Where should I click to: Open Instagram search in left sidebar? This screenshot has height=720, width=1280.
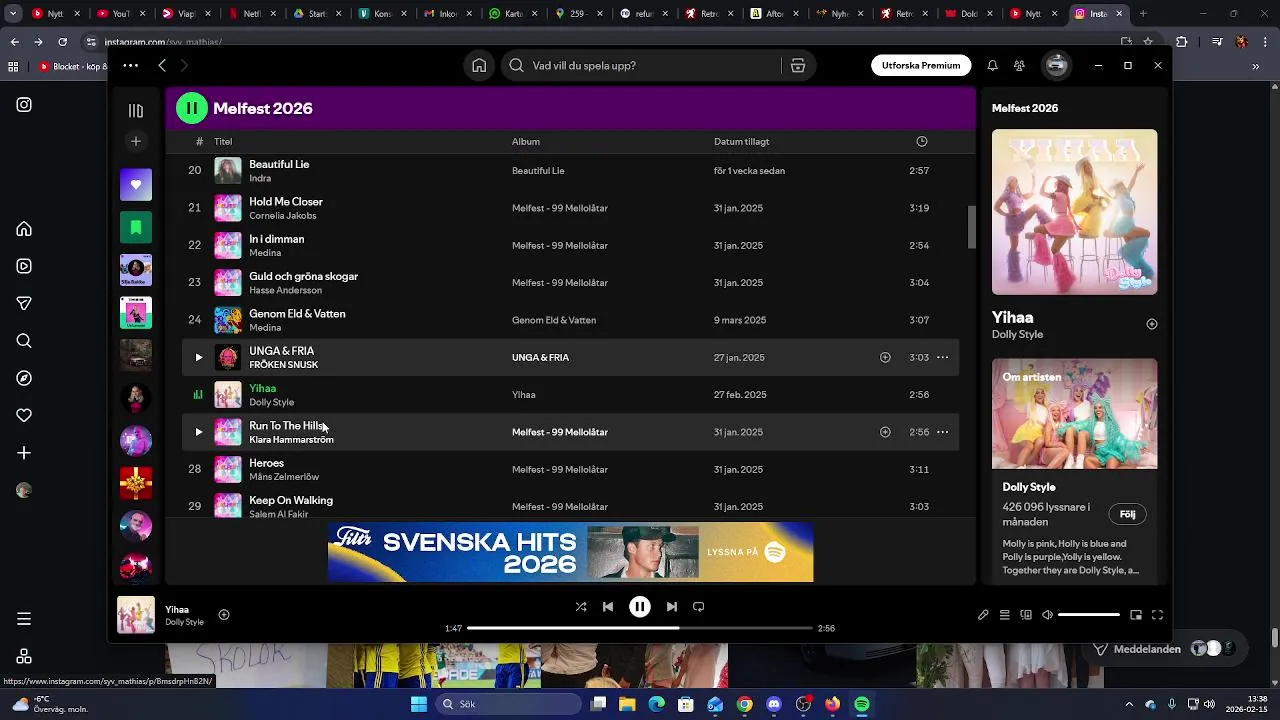click(24, 341)
